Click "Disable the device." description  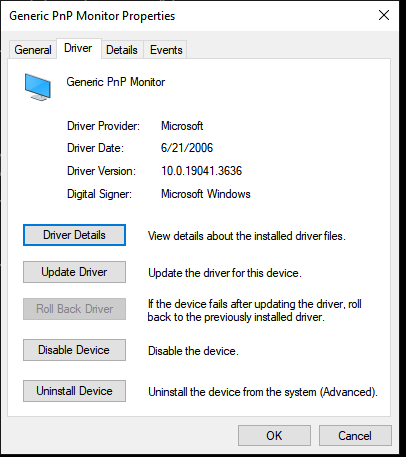coord(193,351)
